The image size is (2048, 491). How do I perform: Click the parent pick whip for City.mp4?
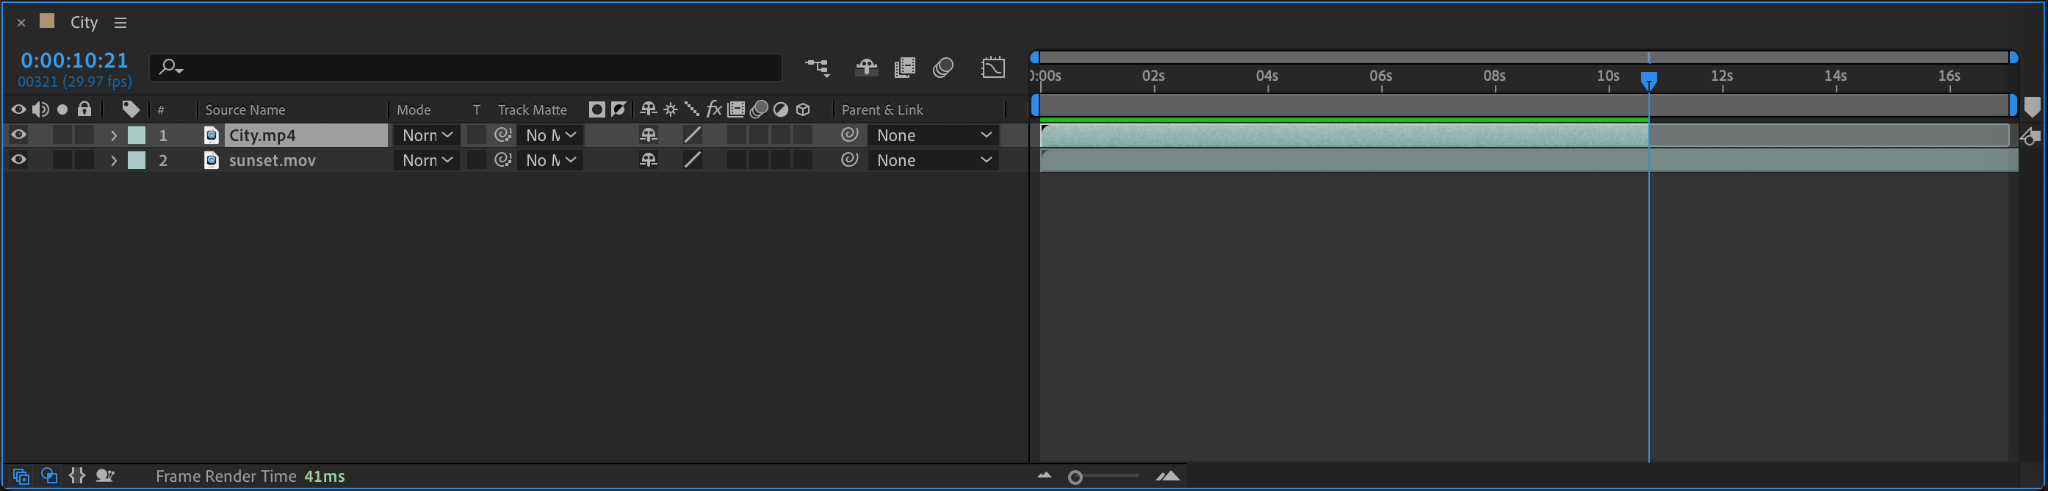pos(849,135)
